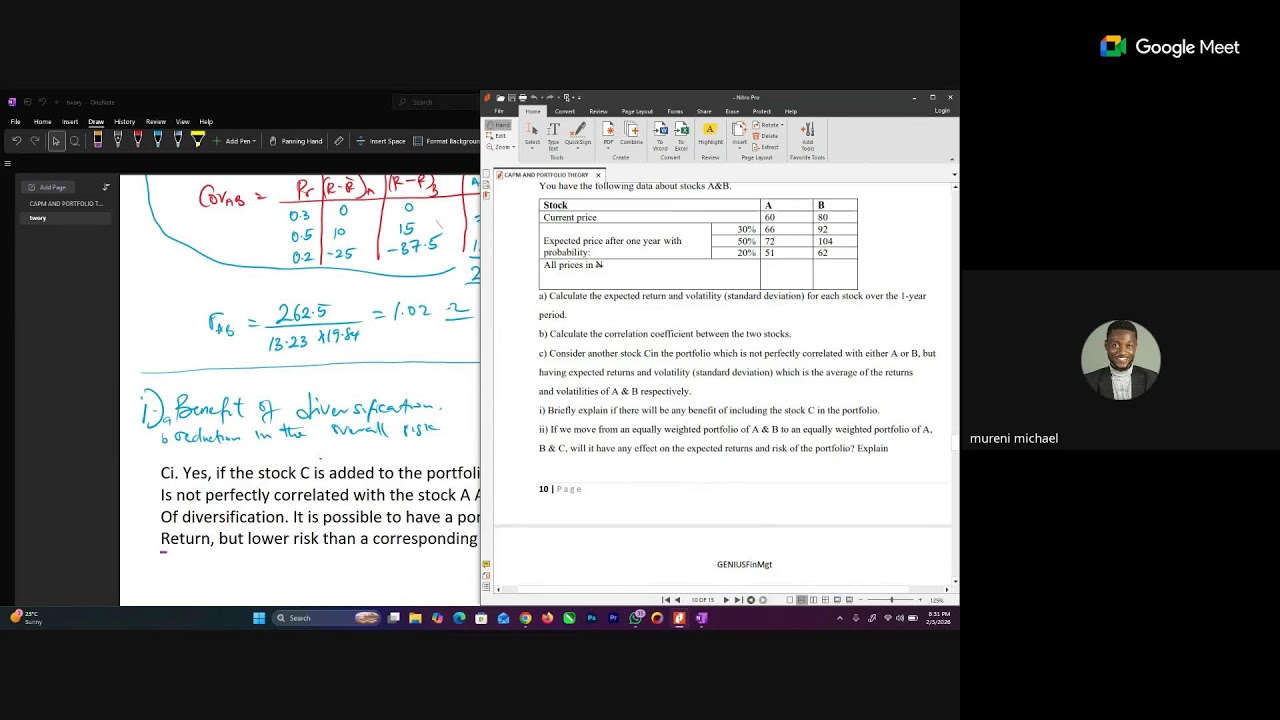
Task: Go to next page in Nitro
Action: [727, 600]
